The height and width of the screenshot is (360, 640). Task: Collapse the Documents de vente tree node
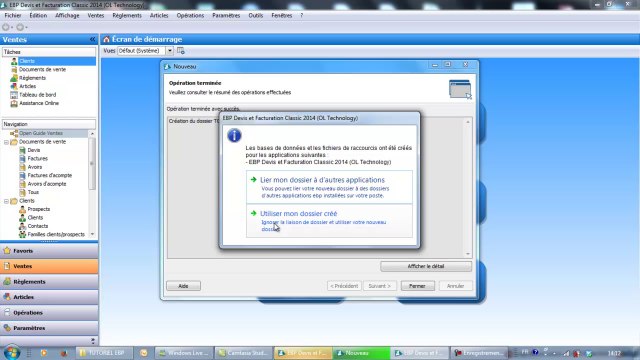coord(6,142)
